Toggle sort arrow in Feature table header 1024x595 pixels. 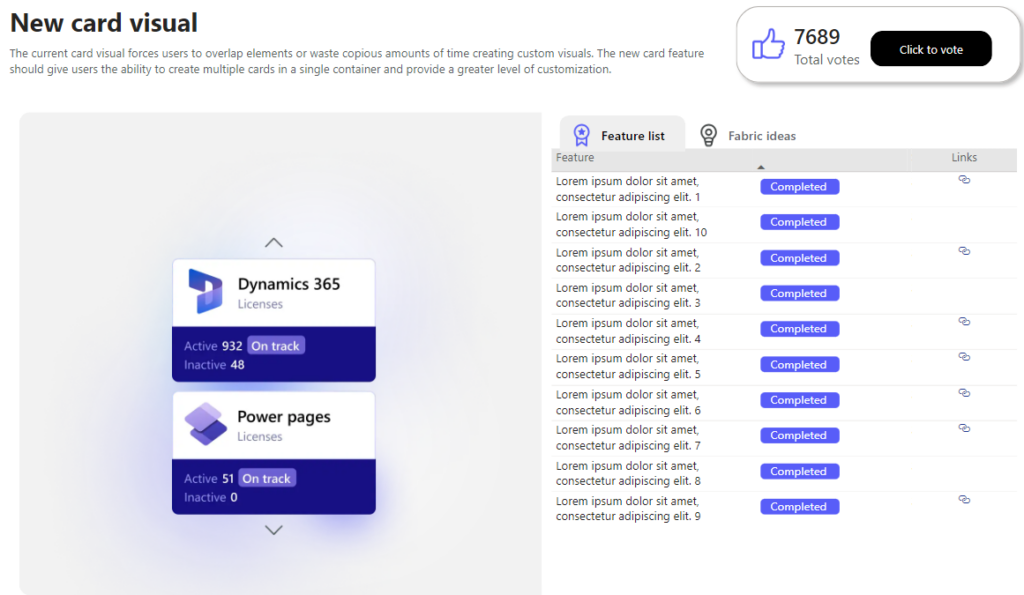[x=761, y=167]
